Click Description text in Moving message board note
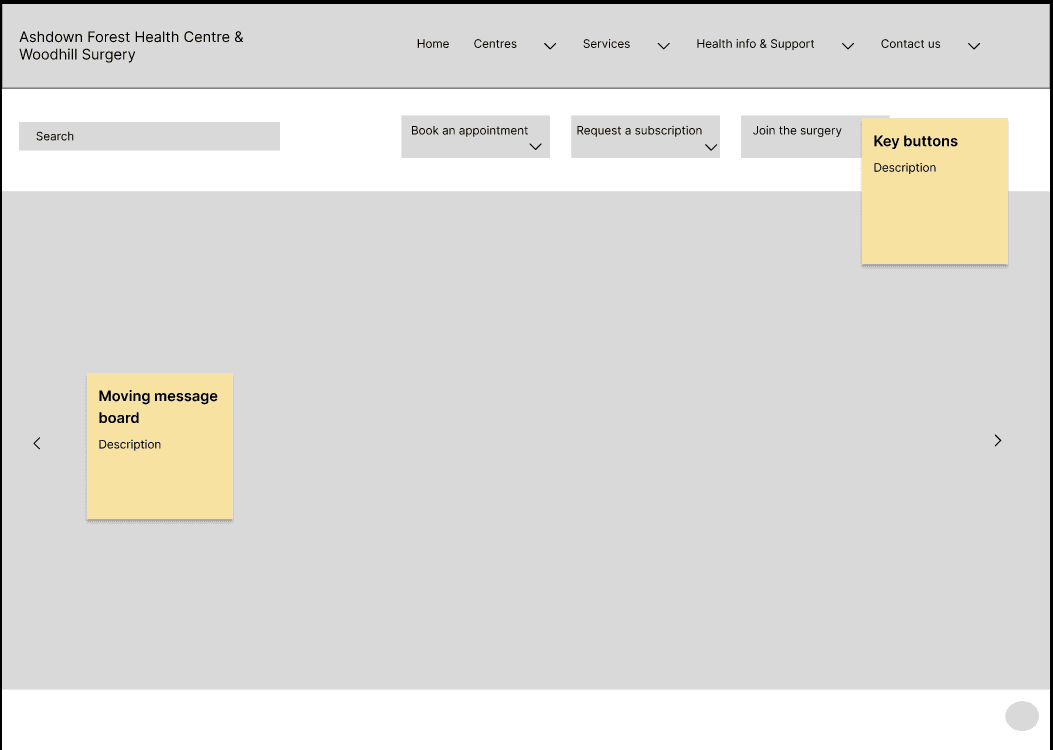Screen dimensions: 1053x750 [x=130, y=444]
